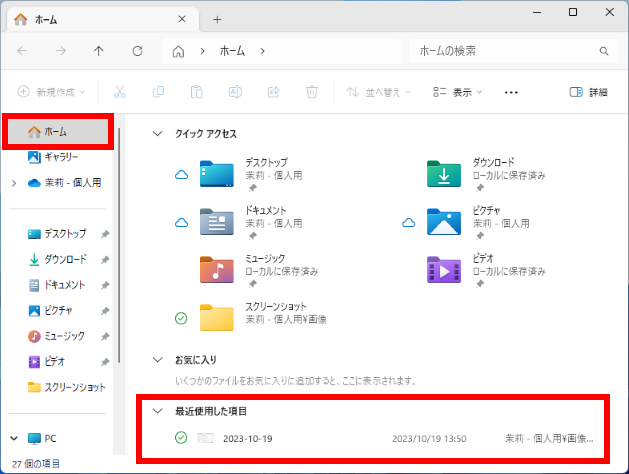
Task: Open the three-dots more options menu
Action: tap(511, 93)
